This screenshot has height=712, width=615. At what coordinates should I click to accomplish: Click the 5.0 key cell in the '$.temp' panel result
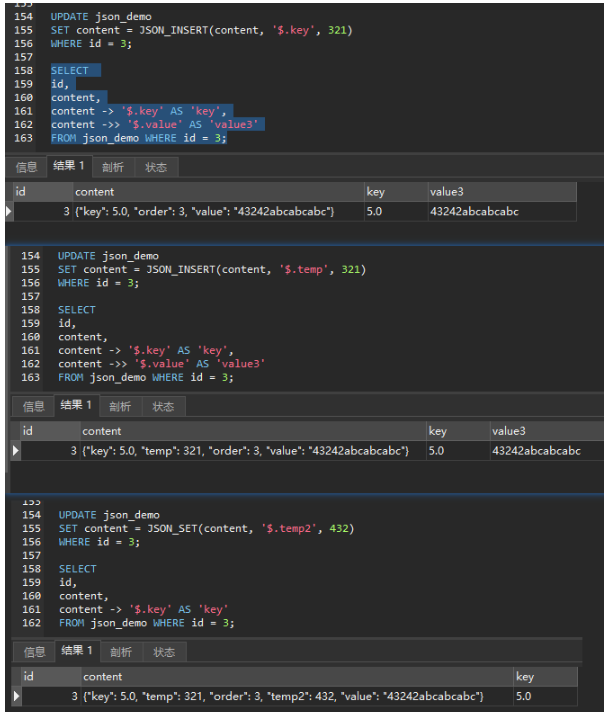(x=458, y=451)
